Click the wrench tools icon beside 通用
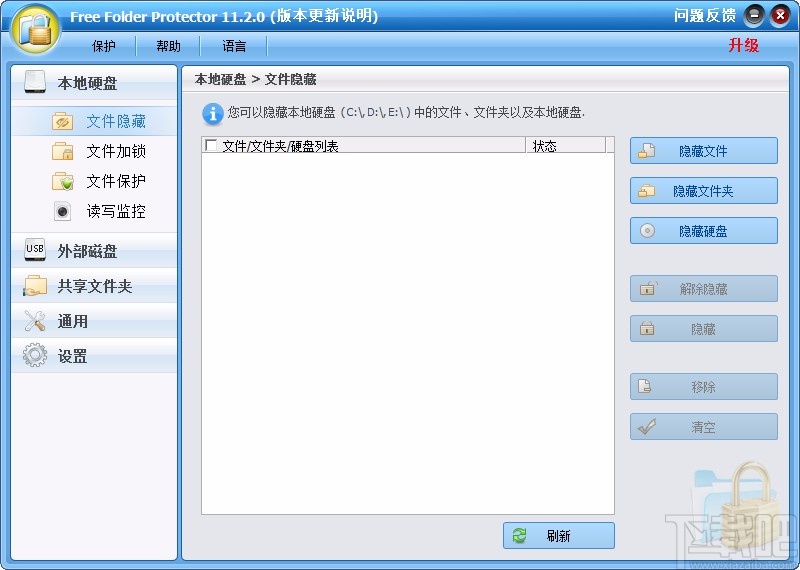The image size is (800, 570). (x=35, y=321)
